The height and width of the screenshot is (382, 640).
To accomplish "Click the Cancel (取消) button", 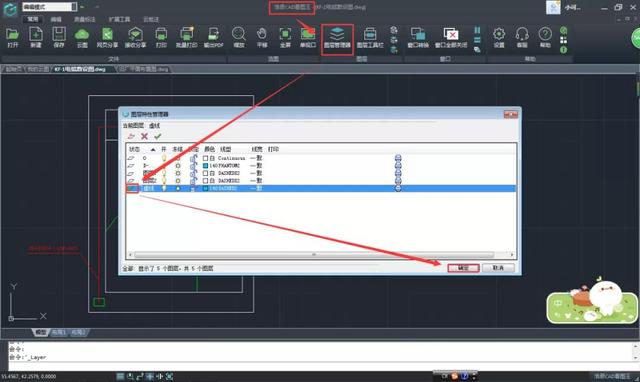I will click(498, 268).
